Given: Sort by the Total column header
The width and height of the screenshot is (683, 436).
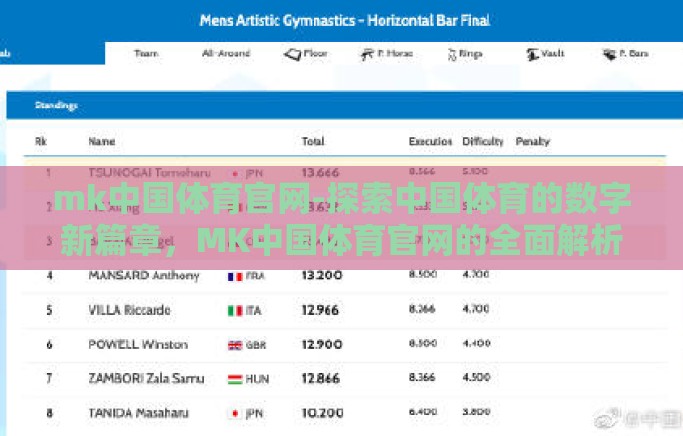Looking at the screenshot, I should pos(313,141).
